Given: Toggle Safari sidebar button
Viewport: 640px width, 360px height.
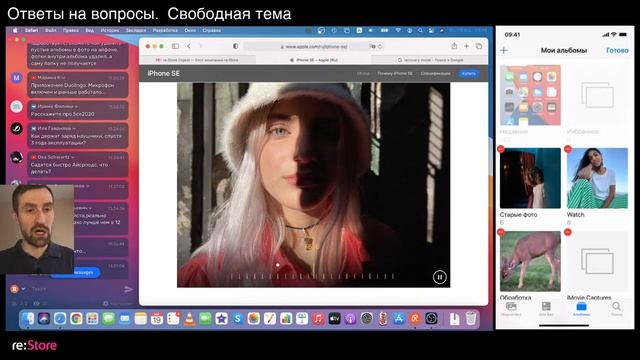Looking at the screenshot, I should pyautogui.click(x=175, y=46).
